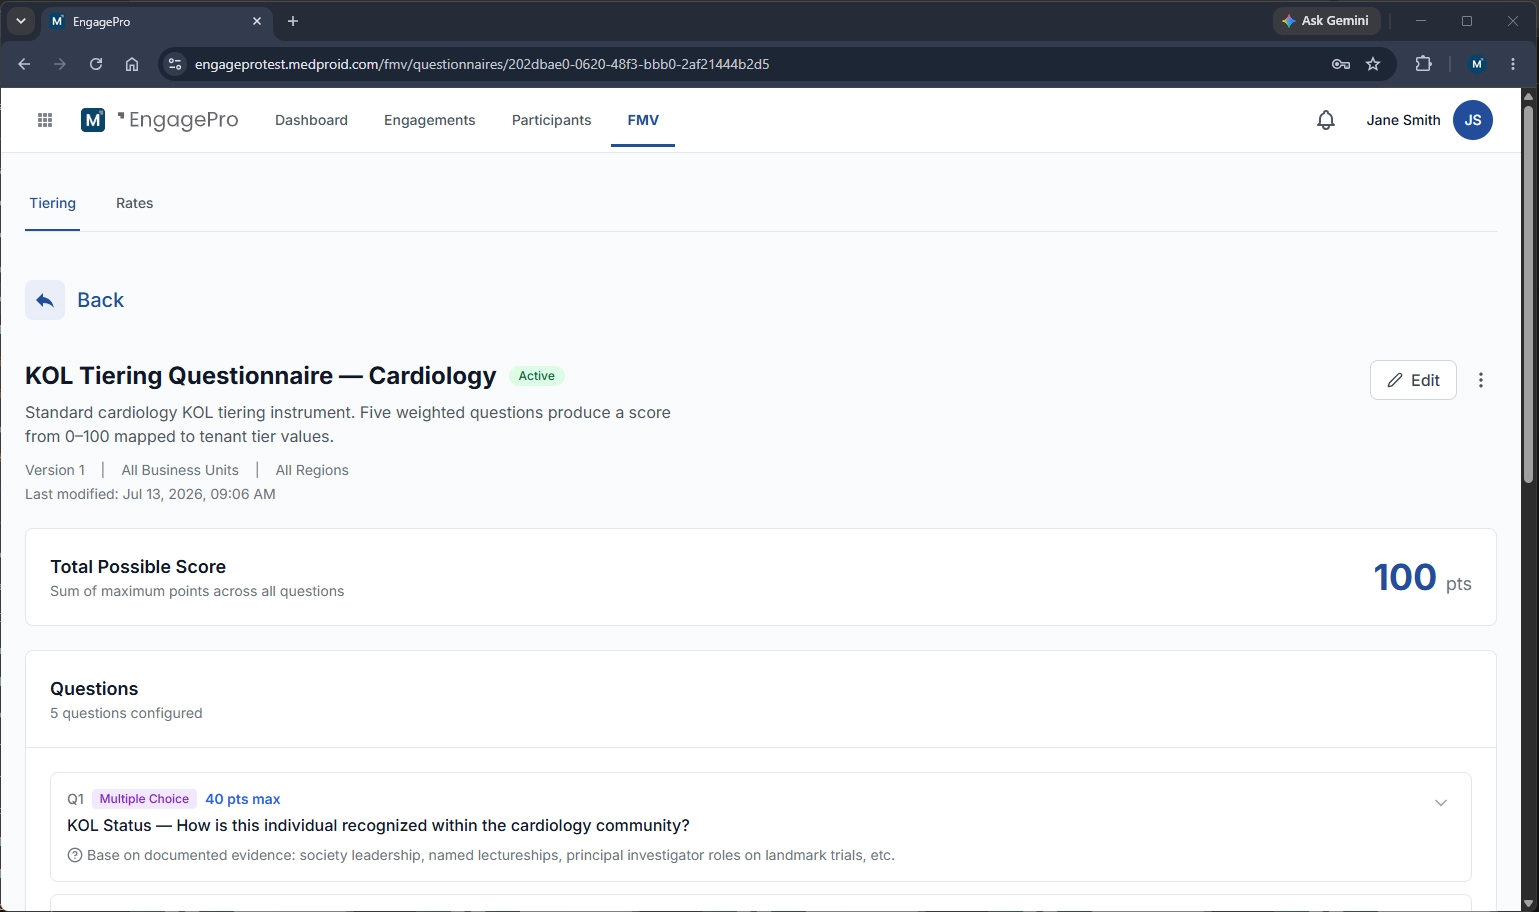Open the browser extensions menu

(x=1423, y=64)
